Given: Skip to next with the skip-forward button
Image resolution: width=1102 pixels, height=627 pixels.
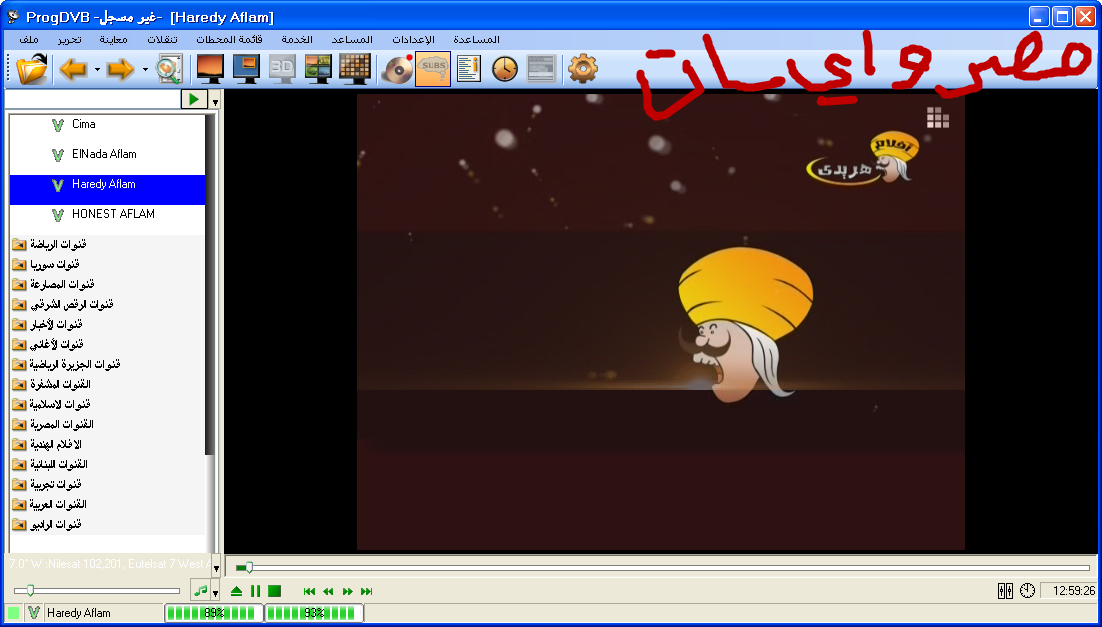Looking at the screenshot, I should (x=366, y=592).
